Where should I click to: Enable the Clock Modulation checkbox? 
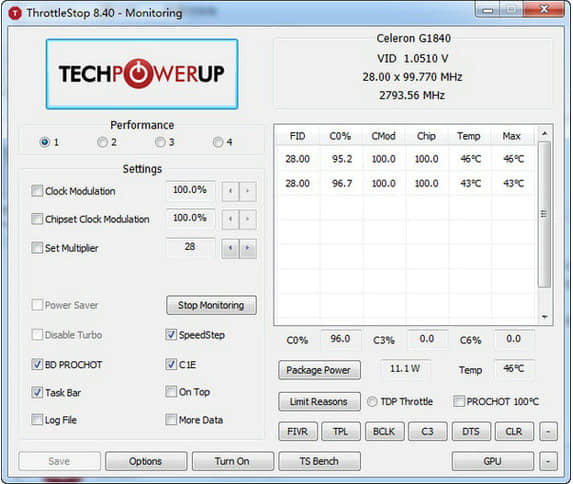[x=37, y=191]
